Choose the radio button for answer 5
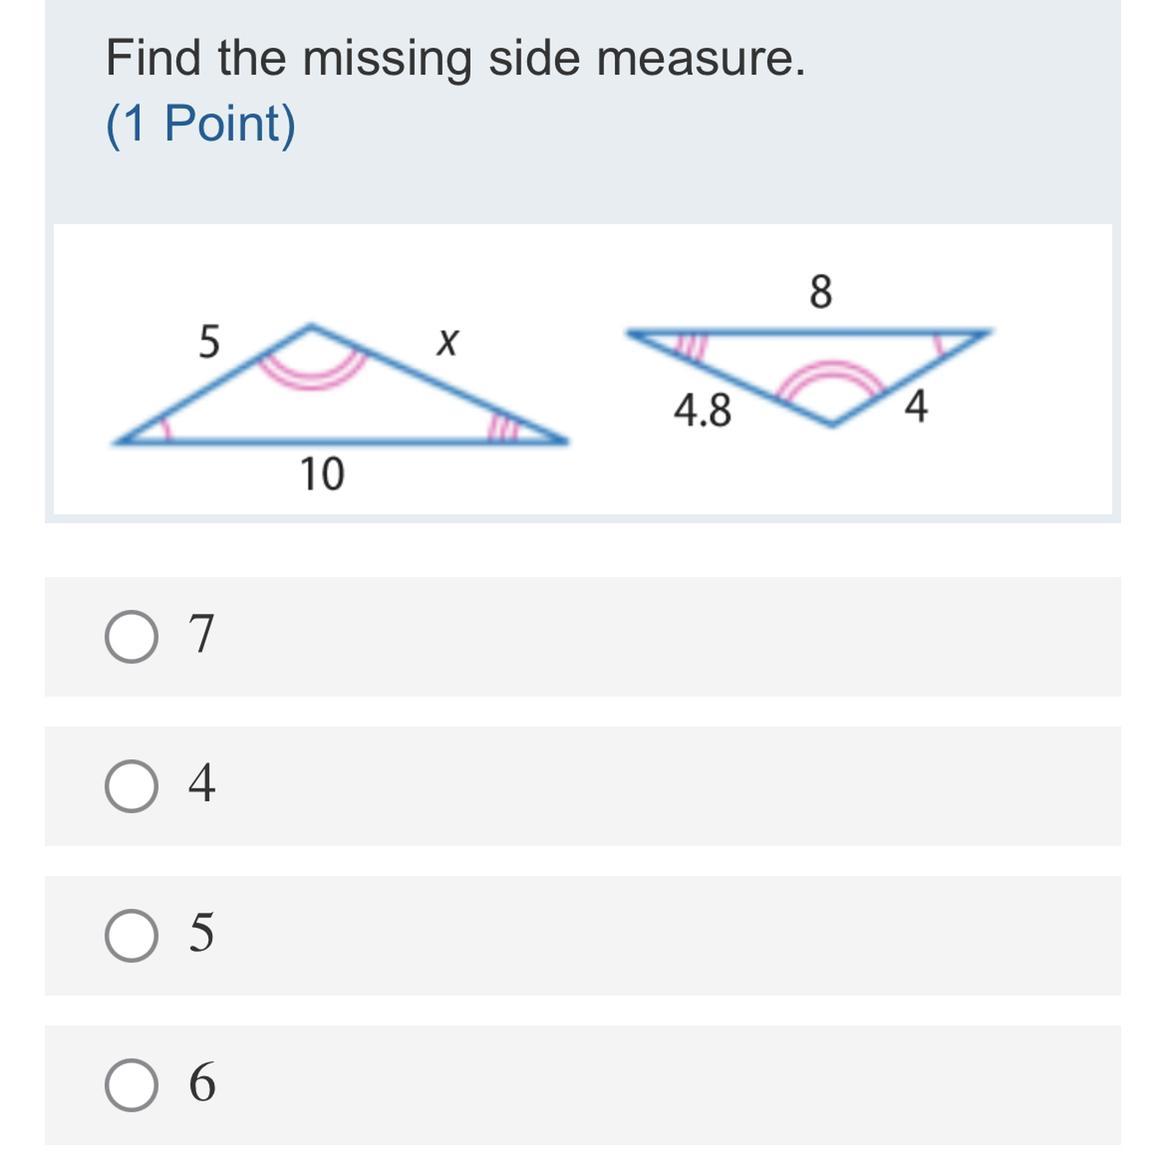The height and width of the screenshot is (1168, 1166). coord(131,935)
